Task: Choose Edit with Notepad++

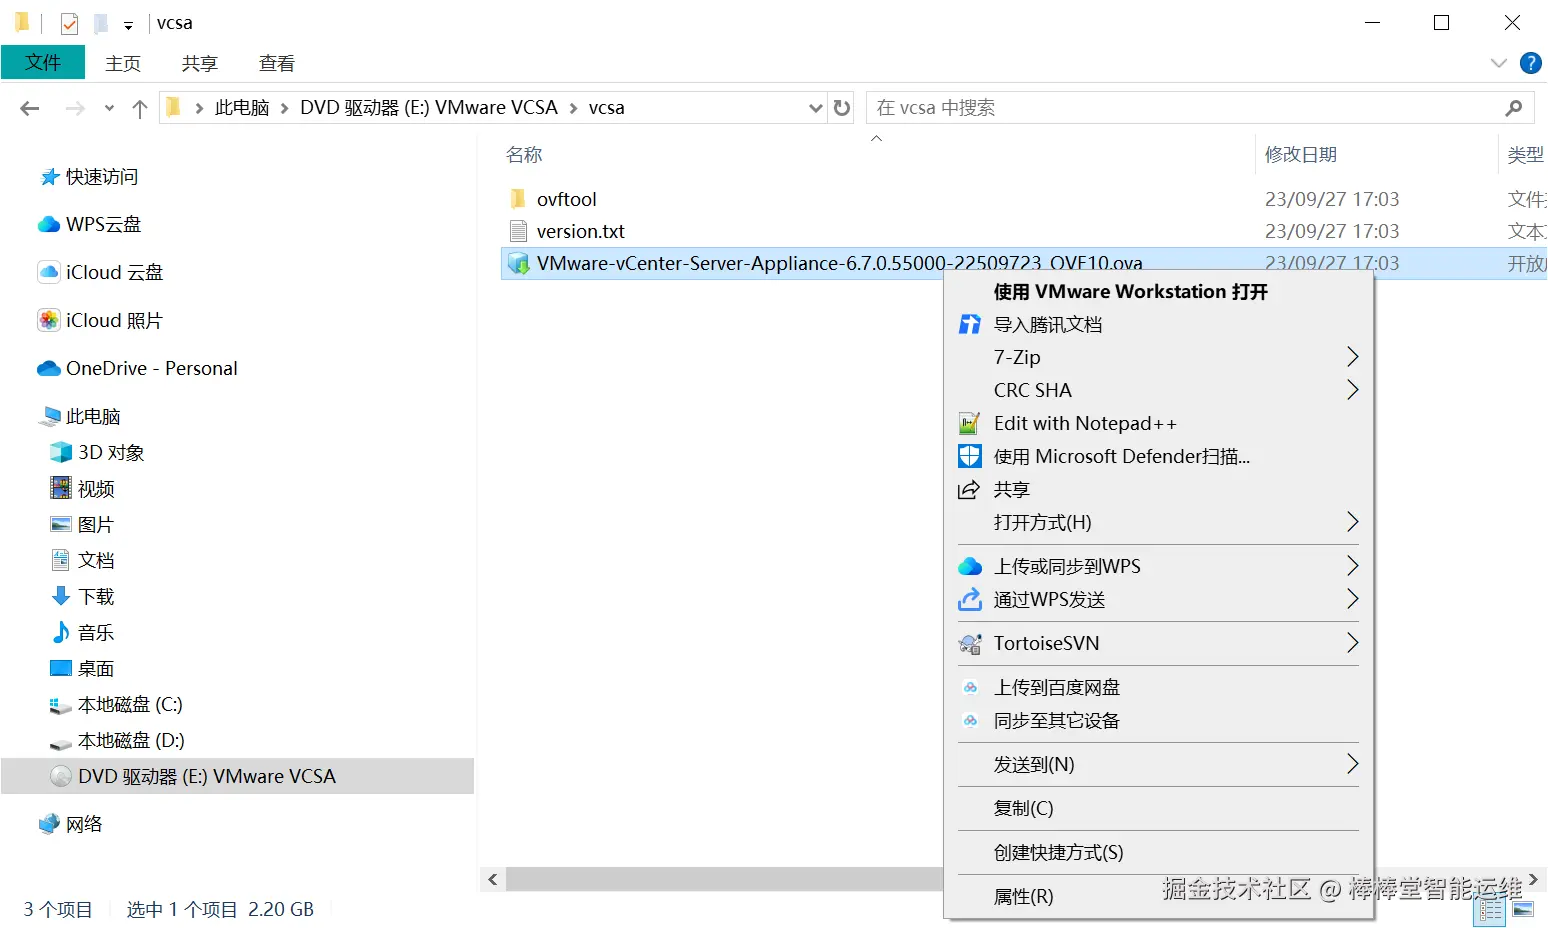Action: click(1159, 424)
